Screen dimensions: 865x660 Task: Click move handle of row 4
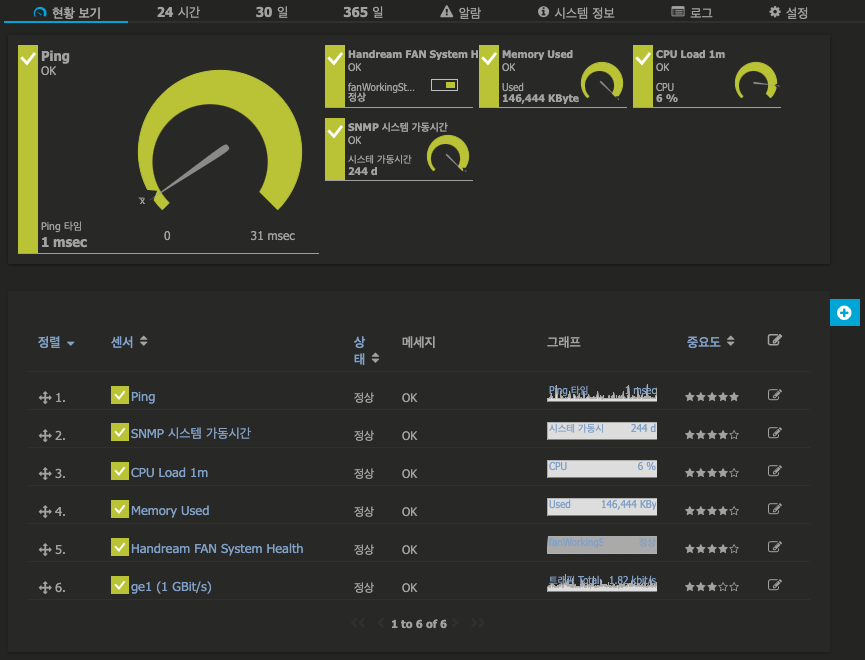pos(45,512)
